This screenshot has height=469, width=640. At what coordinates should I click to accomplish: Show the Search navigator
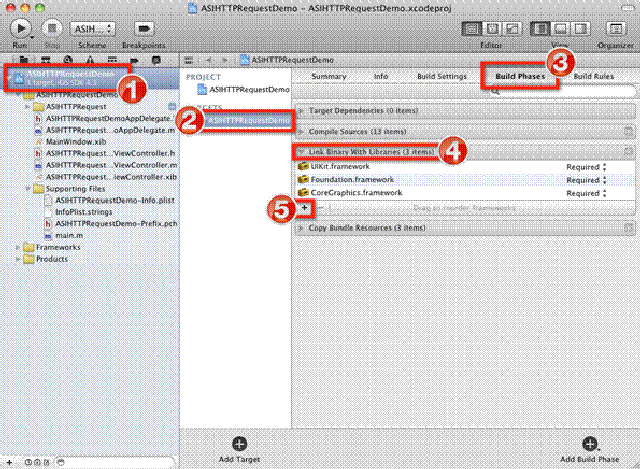coord(68,60)
